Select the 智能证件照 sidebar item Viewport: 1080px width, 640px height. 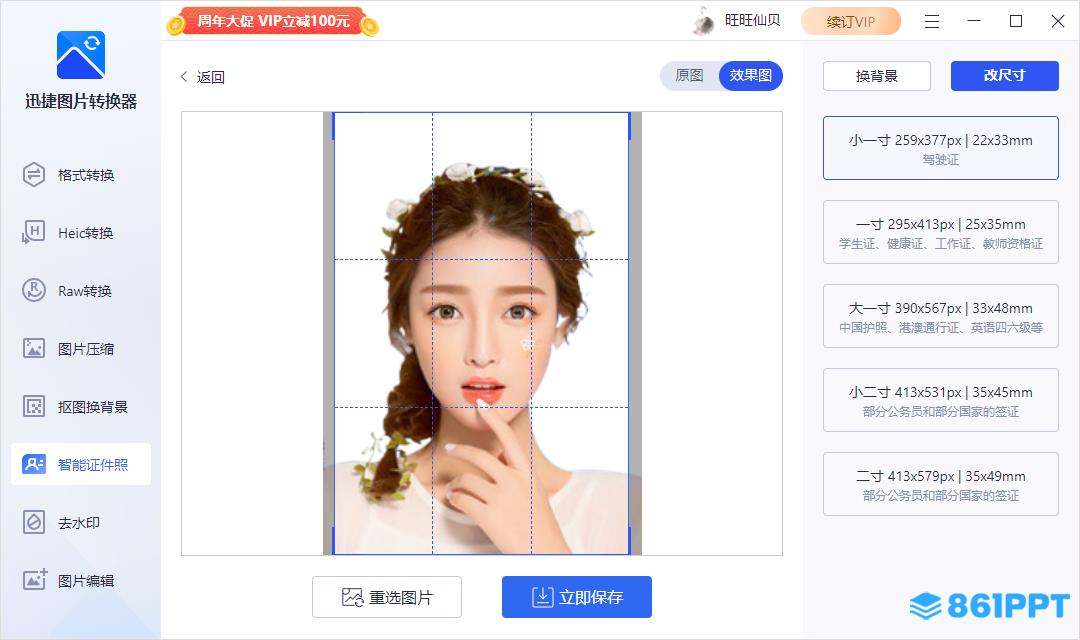[x=81, y=464]
